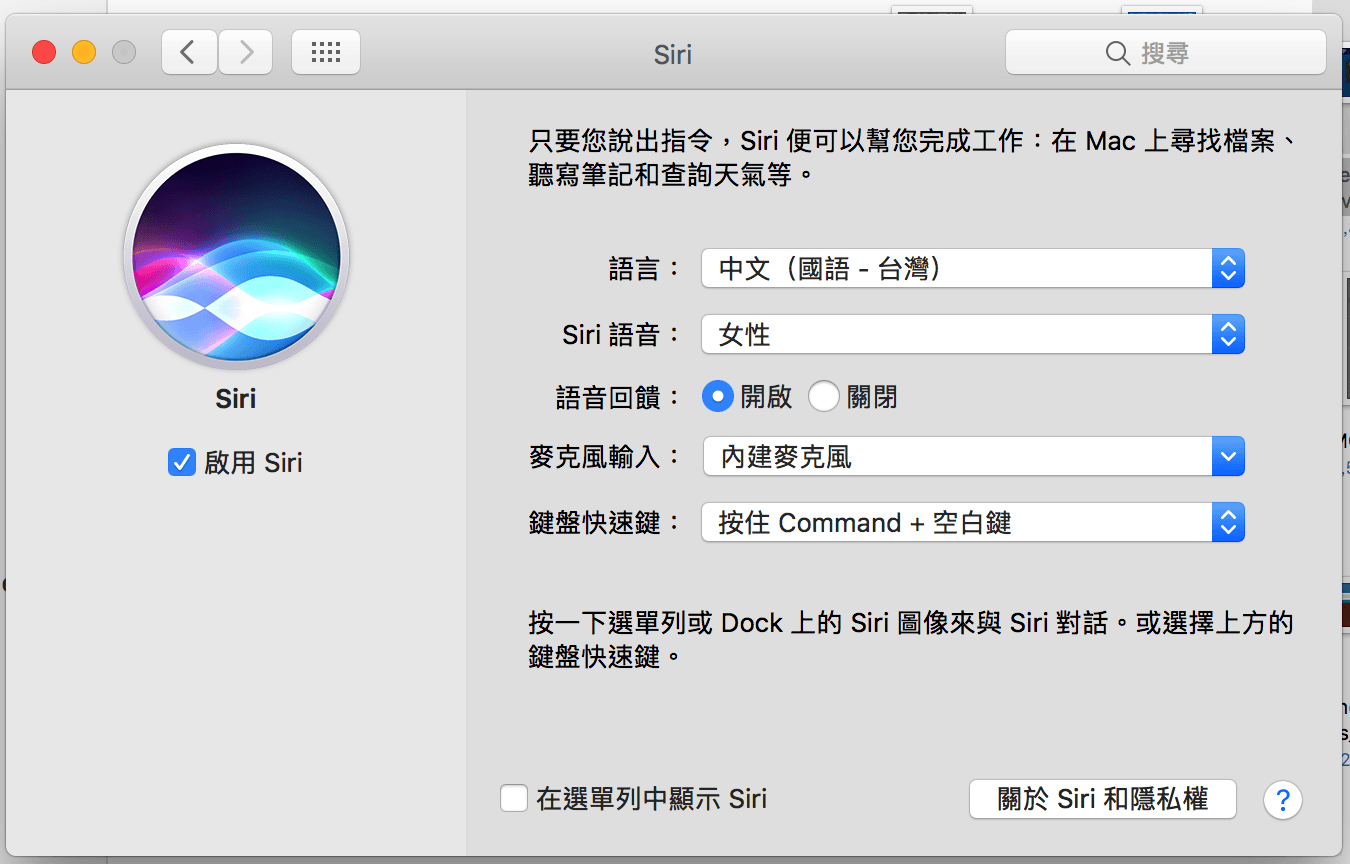
Task: Disable the 啟用 Siri checkbox
Action: [x=181, y=462]
